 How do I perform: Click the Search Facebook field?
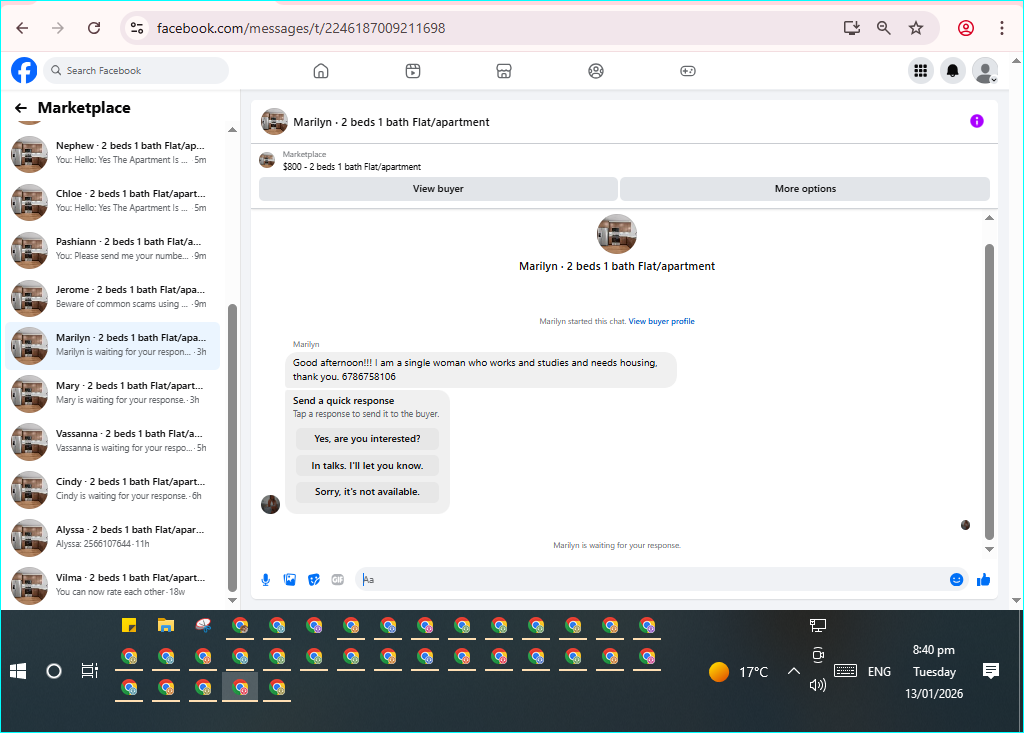[x=136, y=71]
